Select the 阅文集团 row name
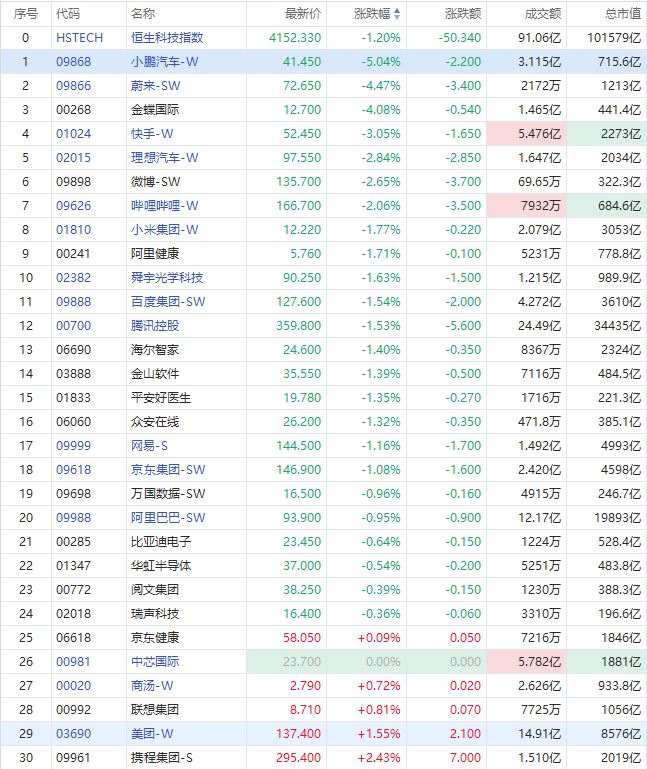The width and height of the screenshot is (647, 769). point(155,590)
